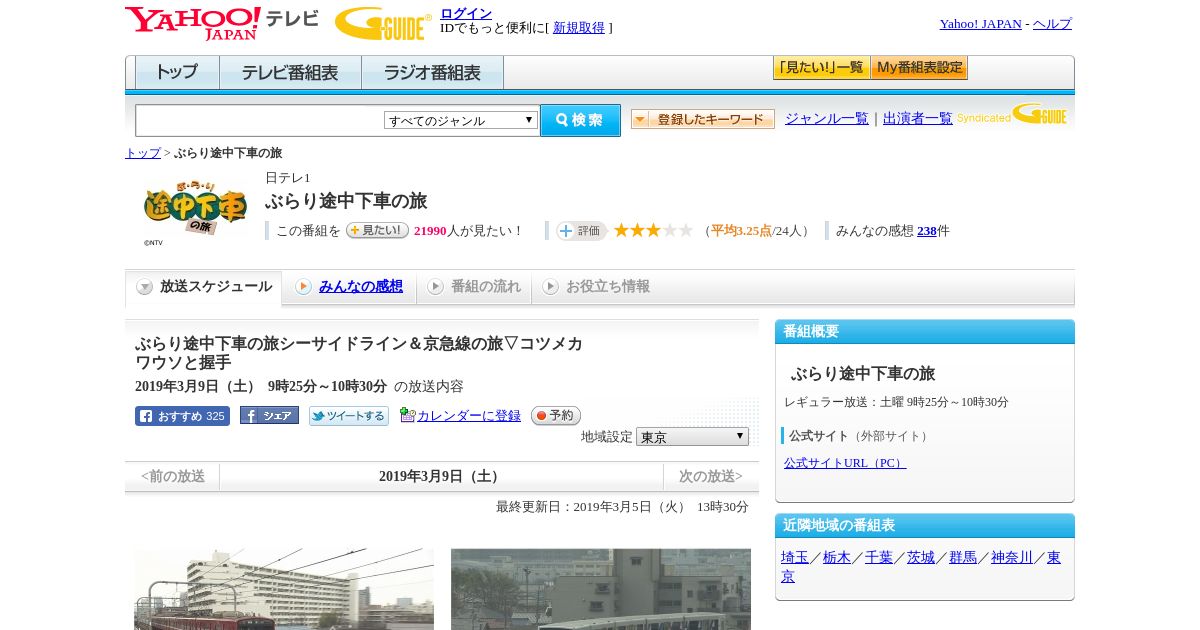Click the Syndicated G-GUIDE logo
This screenshot has height=630, width=1200.
point(1012,114)
